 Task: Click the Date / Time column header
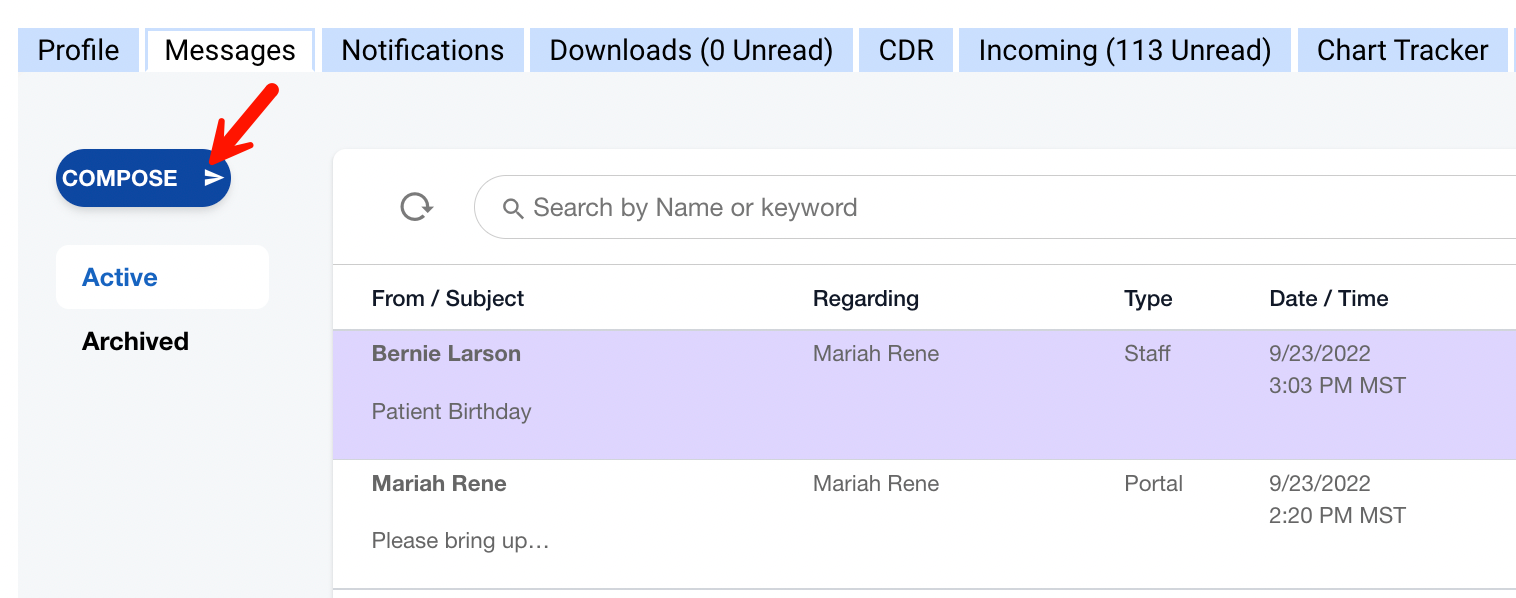pos(1328,298)
